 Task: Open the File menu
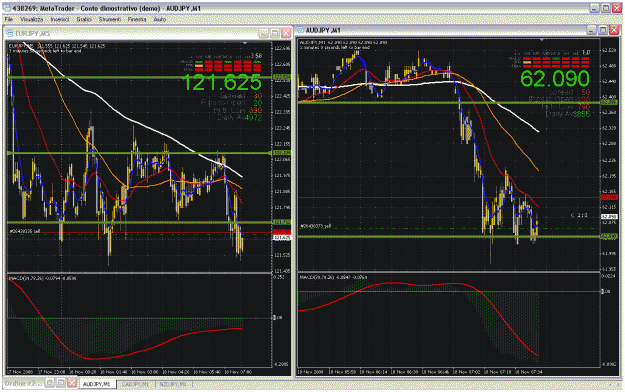pyautogui.click(x=9, y=19)
